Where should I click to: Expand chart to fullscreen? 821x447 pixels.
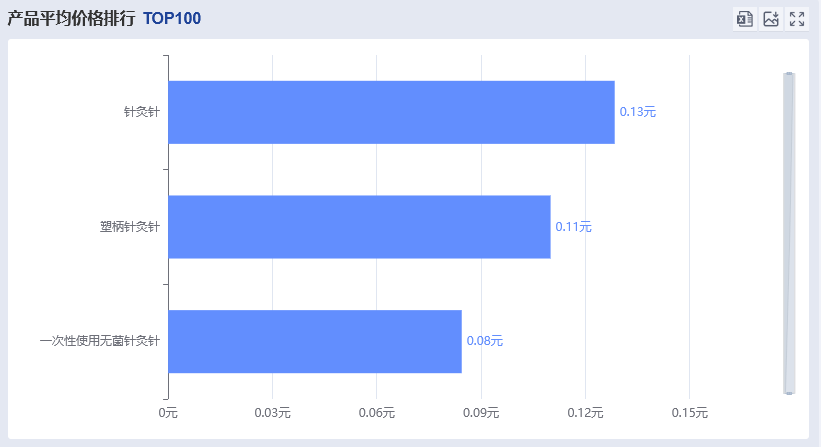pos(797,19)
